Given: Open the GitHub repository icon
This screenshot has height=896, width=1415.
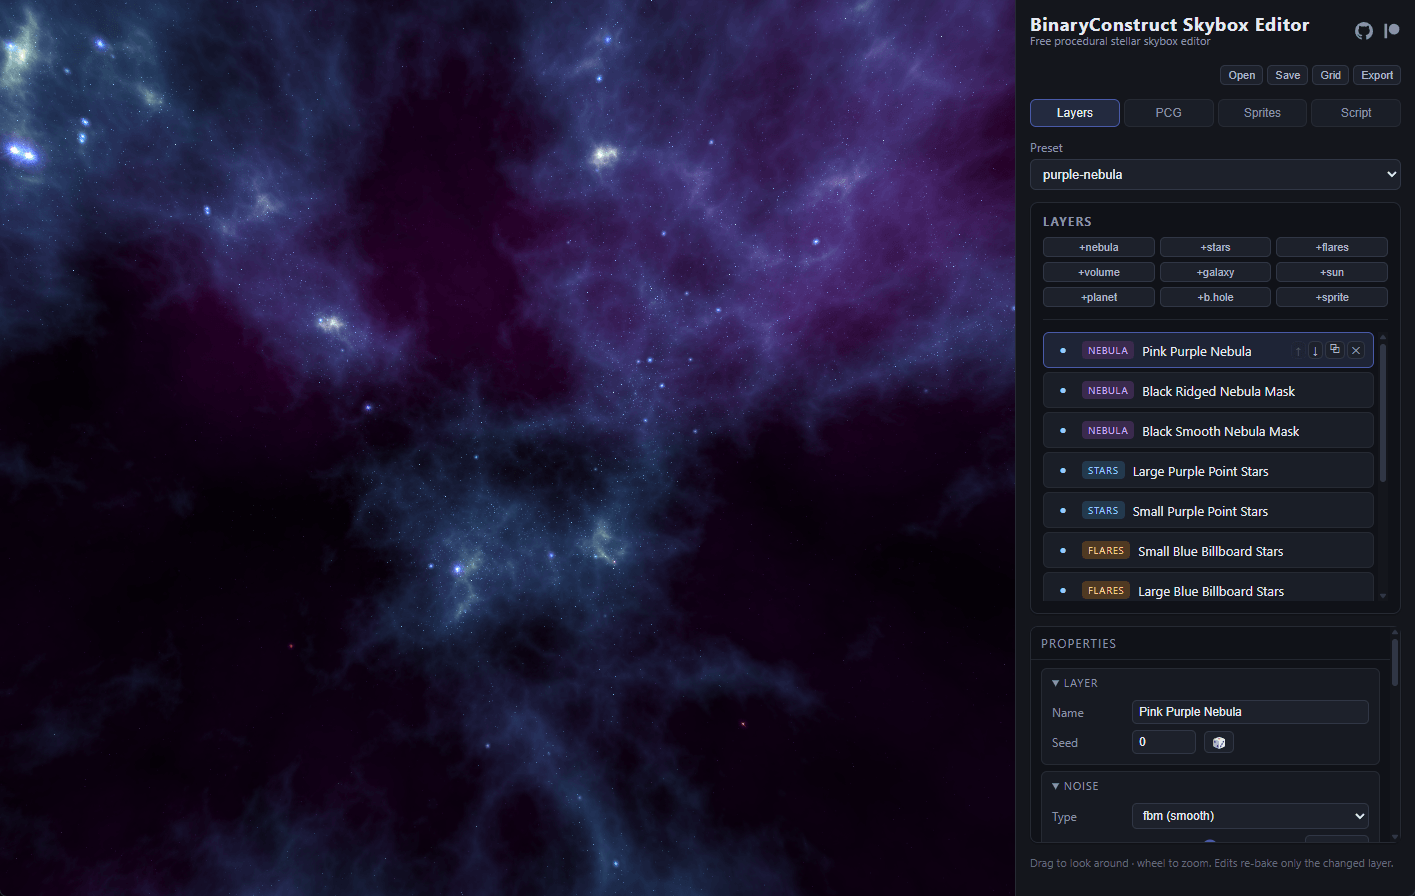Looking at the screenshot, I should pyautogui.click(x=1364, y=31).
